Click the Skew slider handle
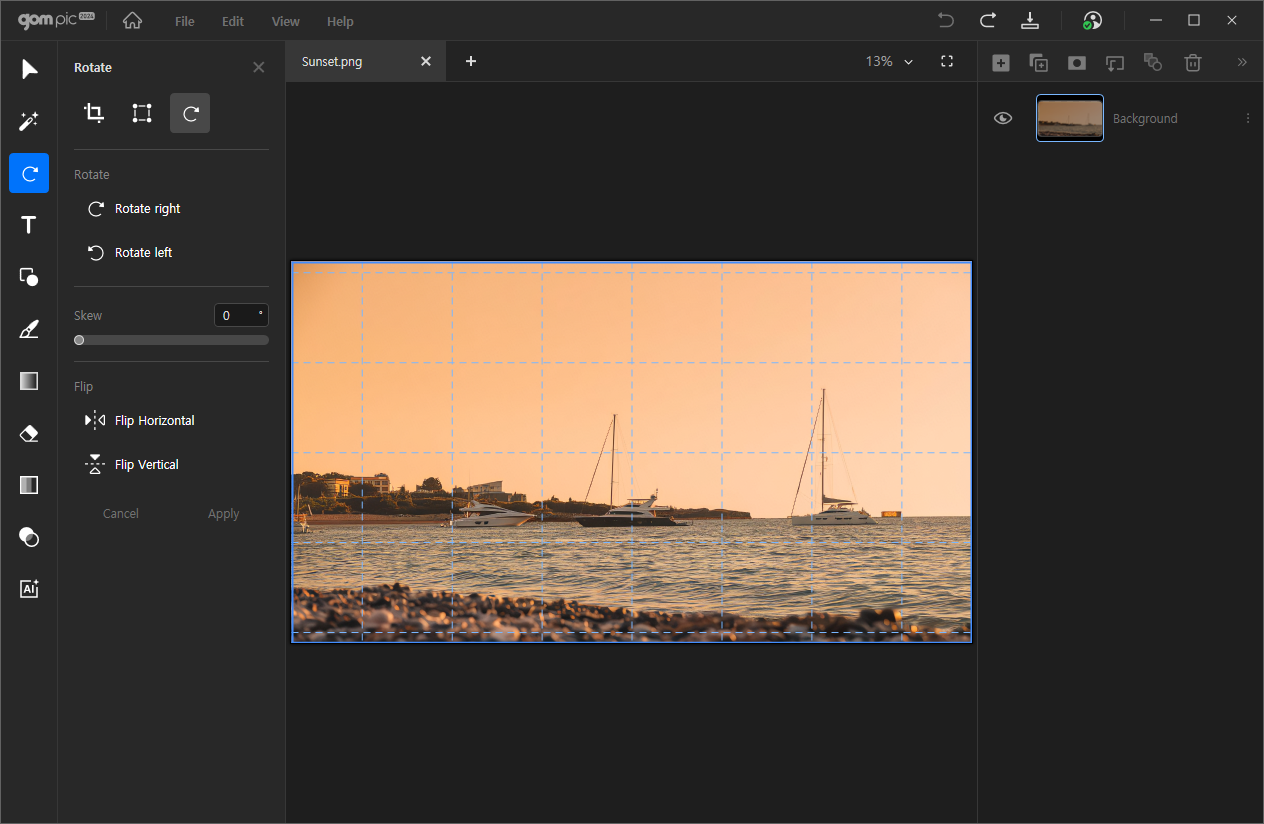The width and height of the screenshot is (1264, 824). pyautogui.click(x=79, y=340)
